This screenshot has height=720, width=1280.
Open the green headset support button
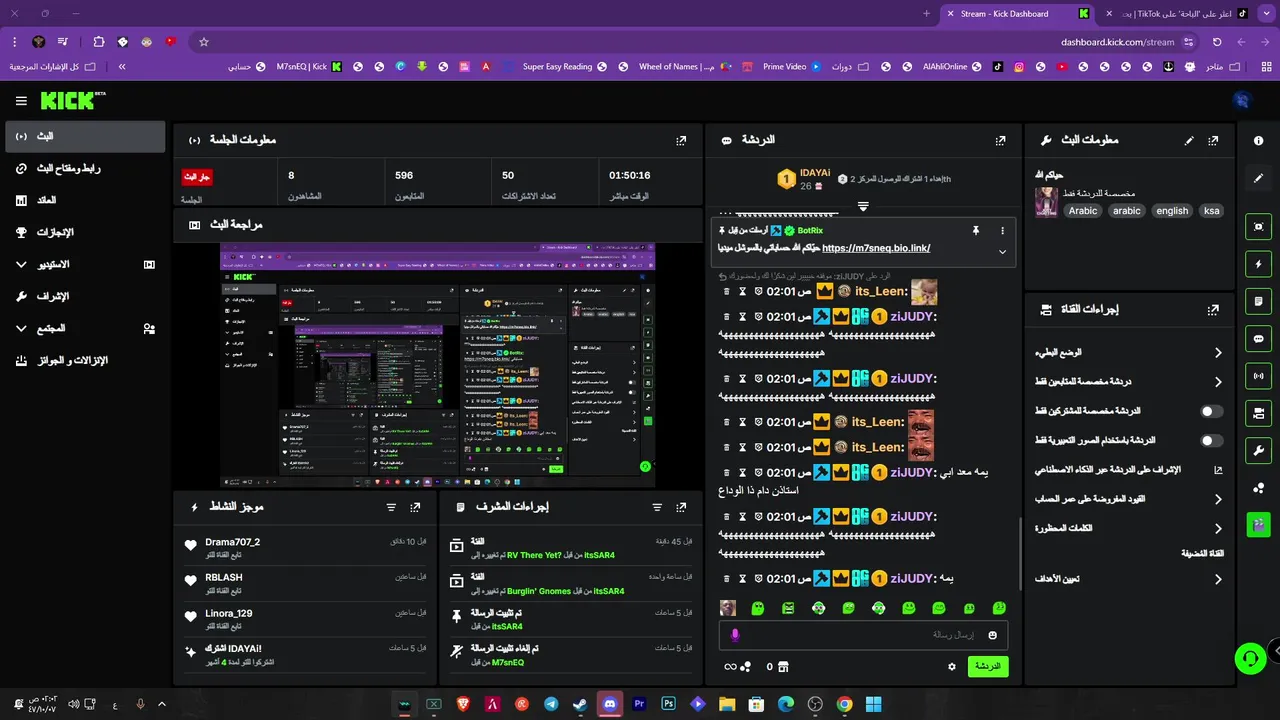click(1250, 658)
